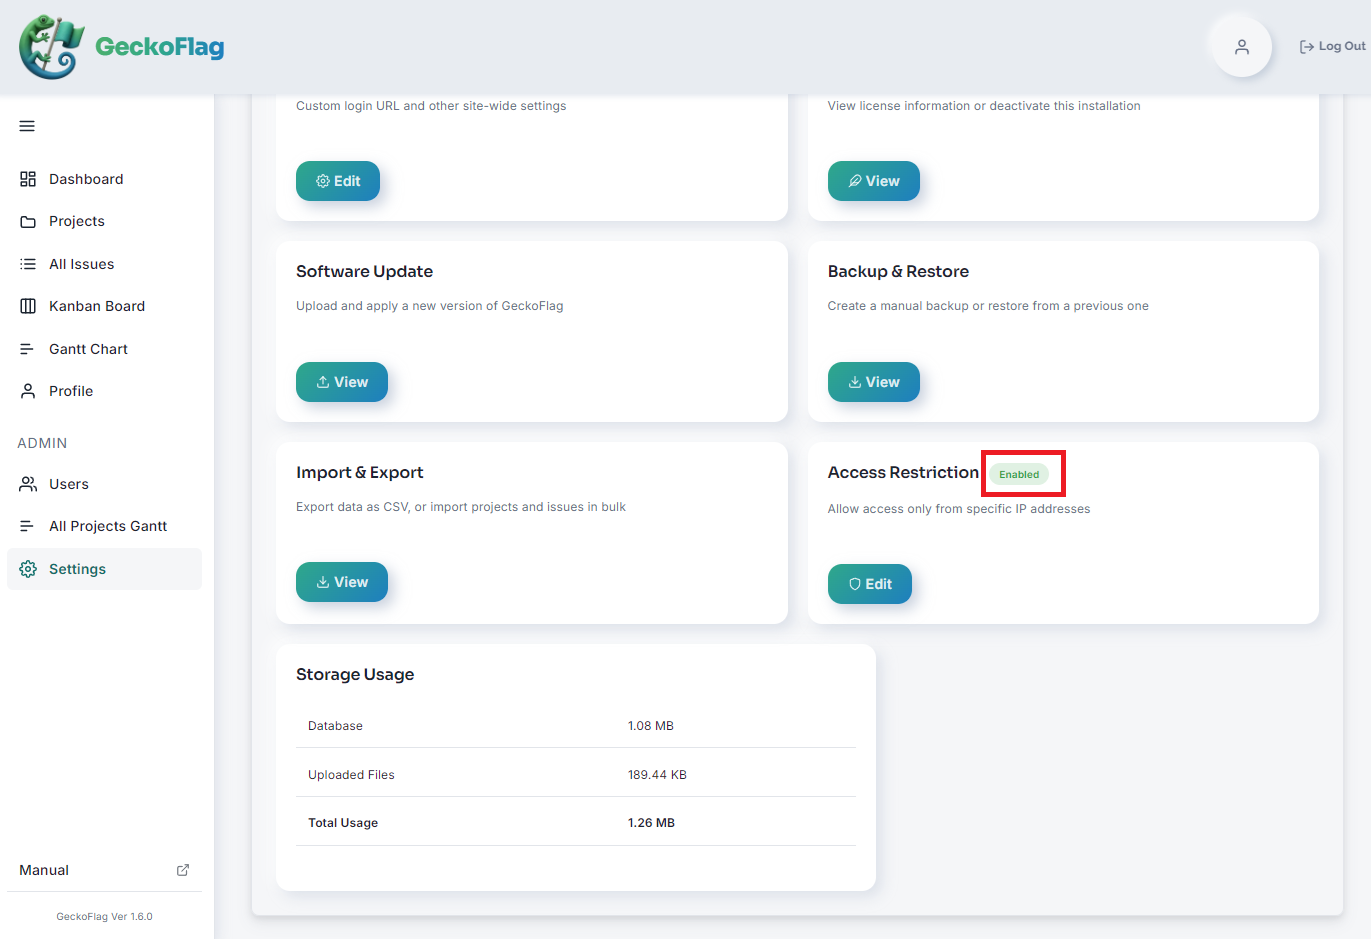Click the Gantt Chart bars icon
This screenshot has width=1371, height=939.
(28, 349)
